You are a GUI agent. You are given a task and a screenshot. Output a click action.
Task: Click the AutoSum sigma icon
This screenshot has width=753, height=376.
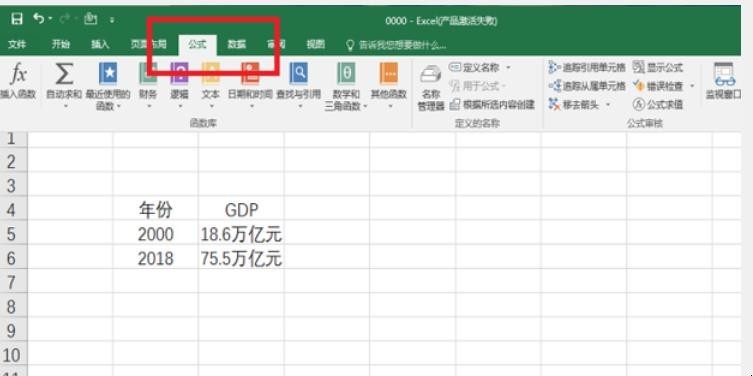coord(64,74)
